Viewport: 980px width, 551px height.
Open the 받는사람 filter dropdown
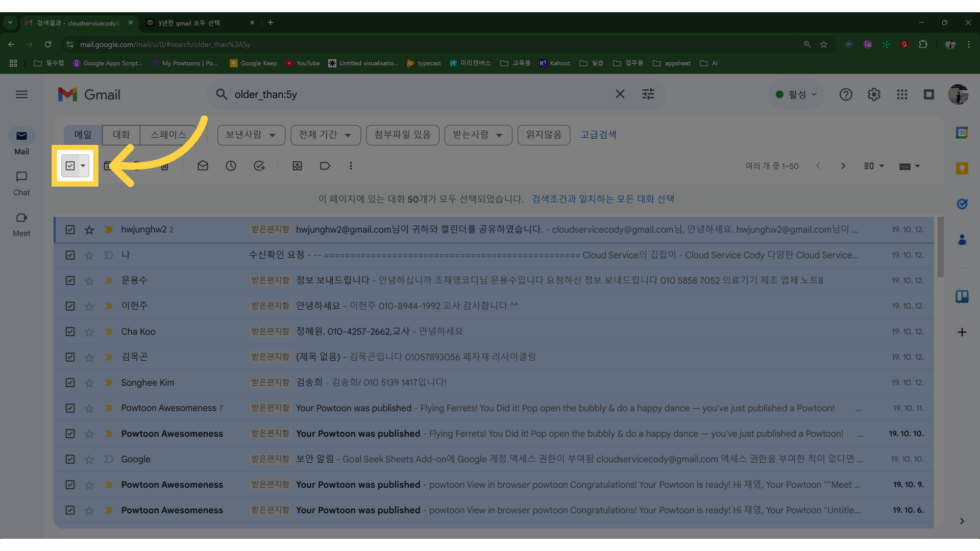click(x=478, y=135)
